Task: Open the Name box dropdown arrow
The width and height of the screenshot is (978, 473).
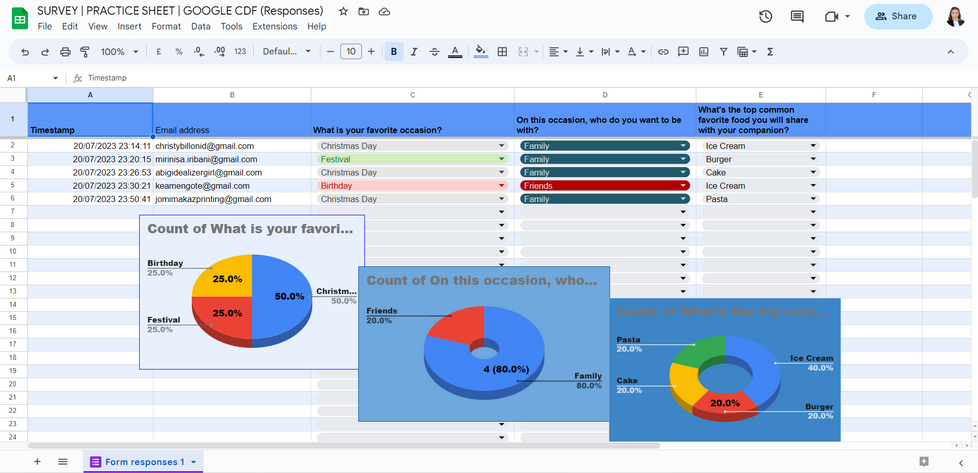Action: click(56, 78)
